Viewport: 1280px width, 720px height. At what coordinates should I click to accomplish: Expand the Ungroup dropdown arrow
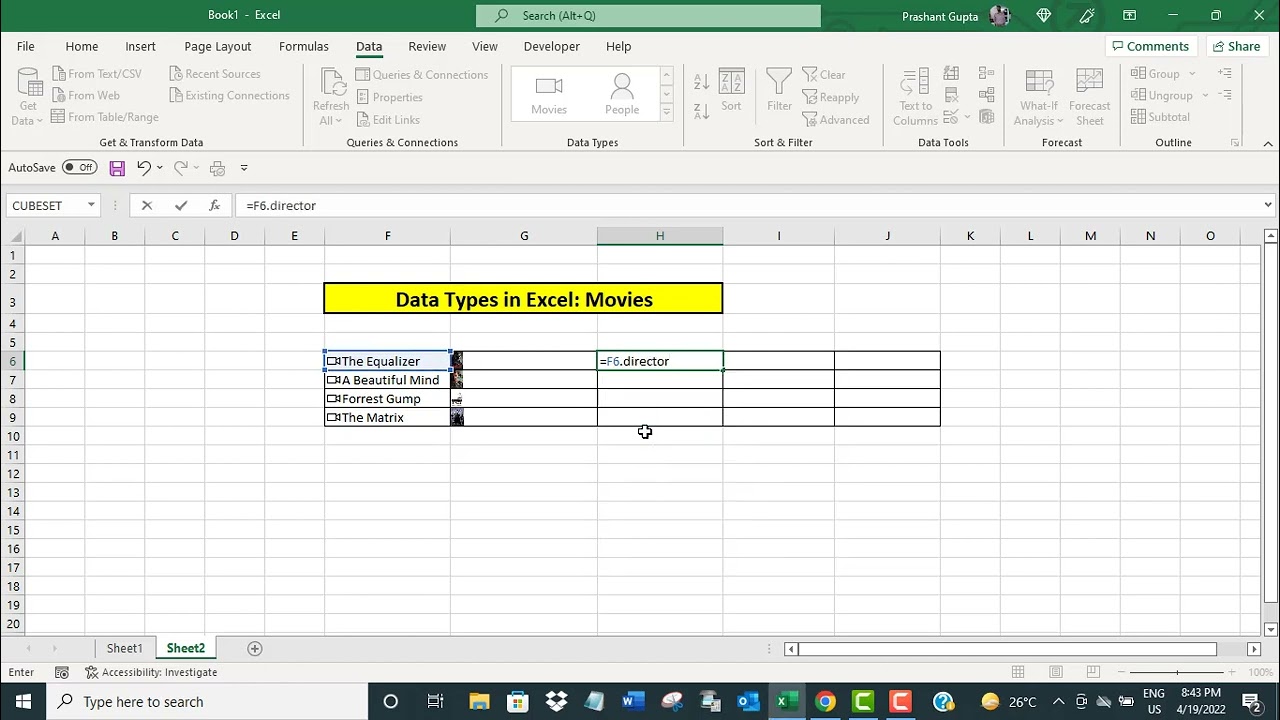pos(1204,96)
